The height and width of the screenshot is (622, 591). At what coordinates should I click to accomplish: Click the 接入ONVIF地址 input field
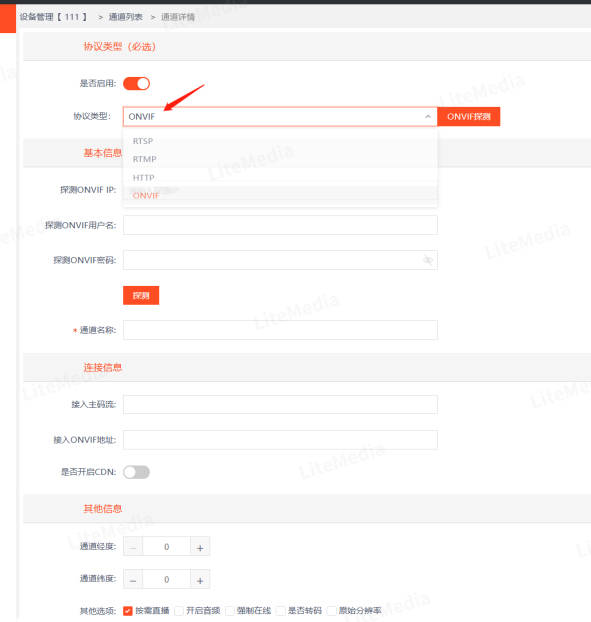pos(280,440)
